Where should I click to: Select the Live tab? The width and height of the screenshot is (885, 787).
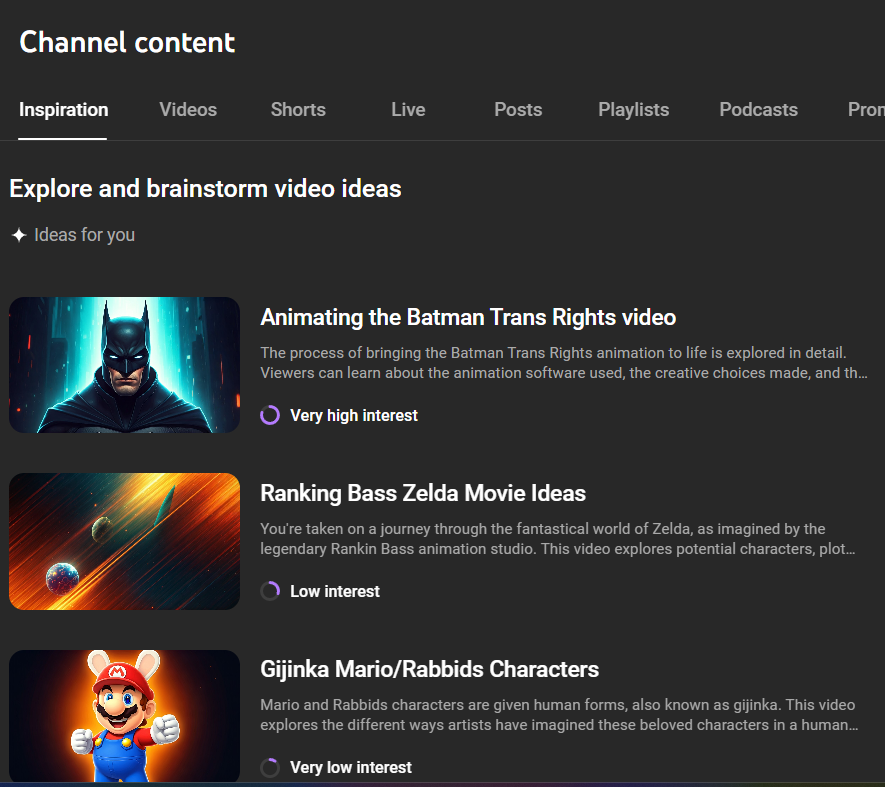(408, 110)
